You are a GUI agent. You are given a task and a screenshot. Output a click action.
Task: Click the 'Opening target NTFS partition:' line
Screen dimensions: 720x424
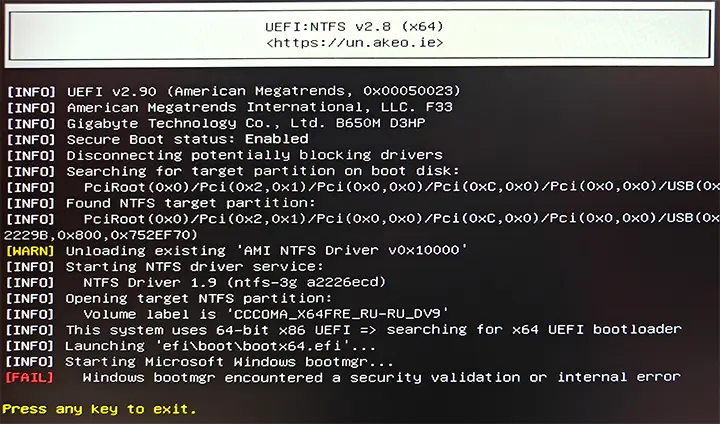198,298
